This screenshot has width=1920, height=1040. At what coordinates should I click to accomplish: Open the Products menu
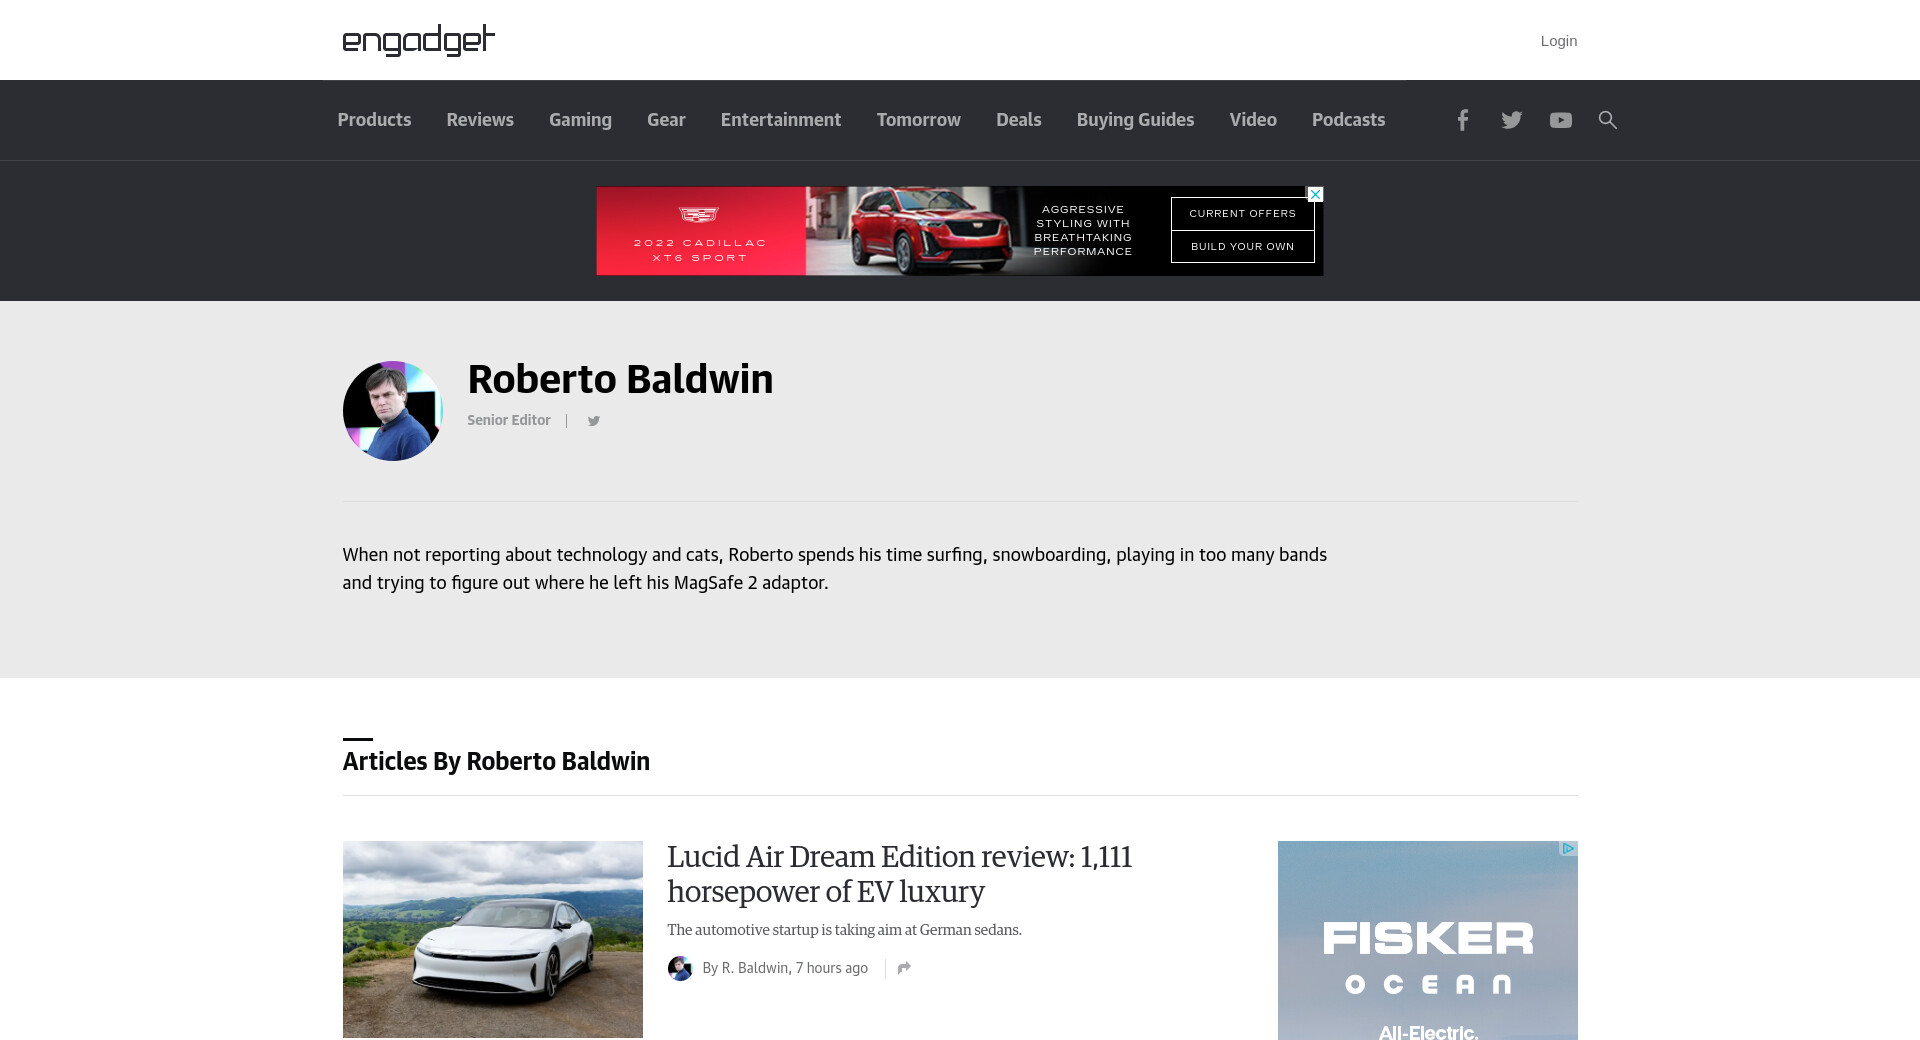374,120
